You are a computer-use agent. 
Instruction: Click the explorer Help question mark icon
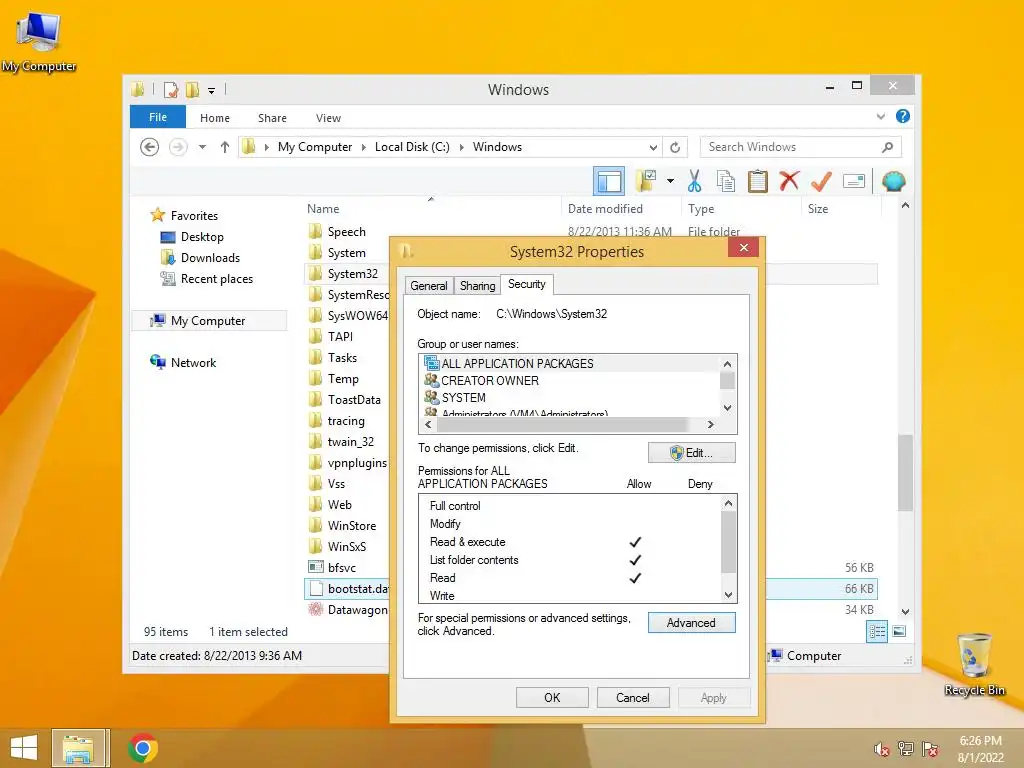click(903, 116)
